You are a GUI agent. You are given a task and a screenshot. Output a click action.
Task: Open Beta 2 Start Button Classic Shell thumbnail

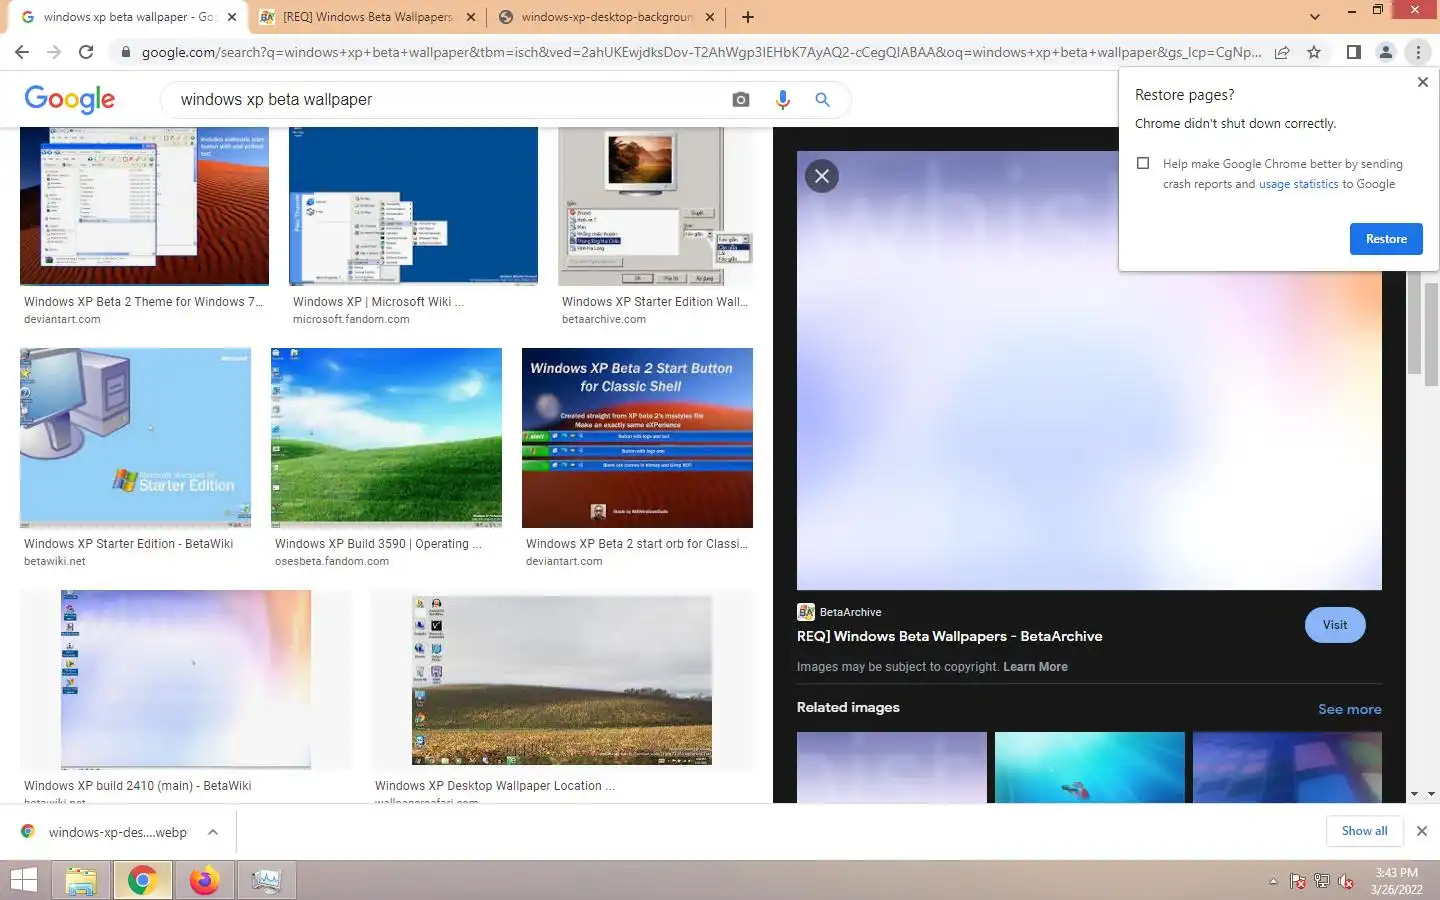tap(637, 438)
